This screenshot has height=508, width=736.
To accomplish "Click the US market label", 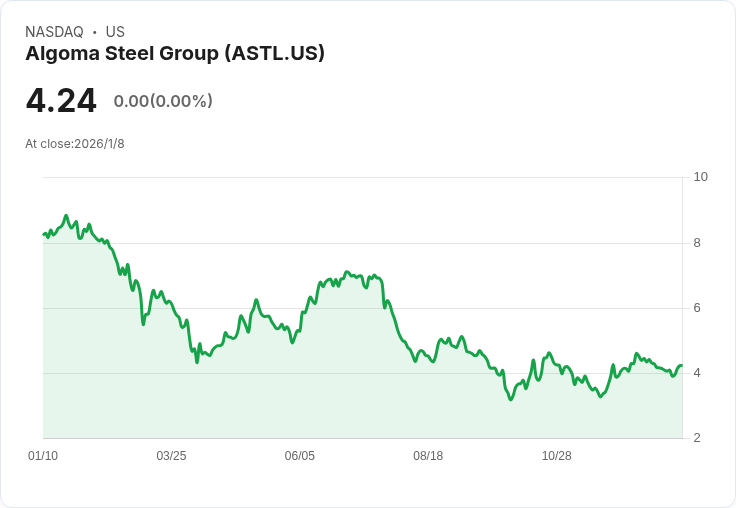I will 115,32.
